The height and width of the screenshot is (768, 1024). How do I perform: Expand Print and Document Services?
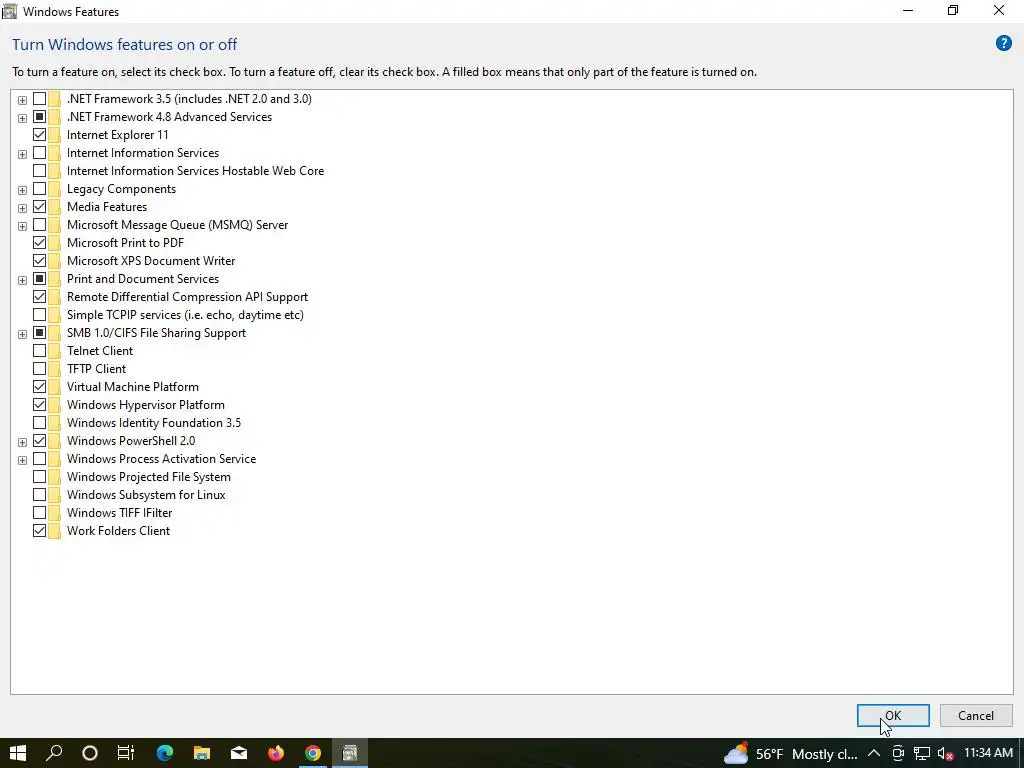[x=22, y=280]
